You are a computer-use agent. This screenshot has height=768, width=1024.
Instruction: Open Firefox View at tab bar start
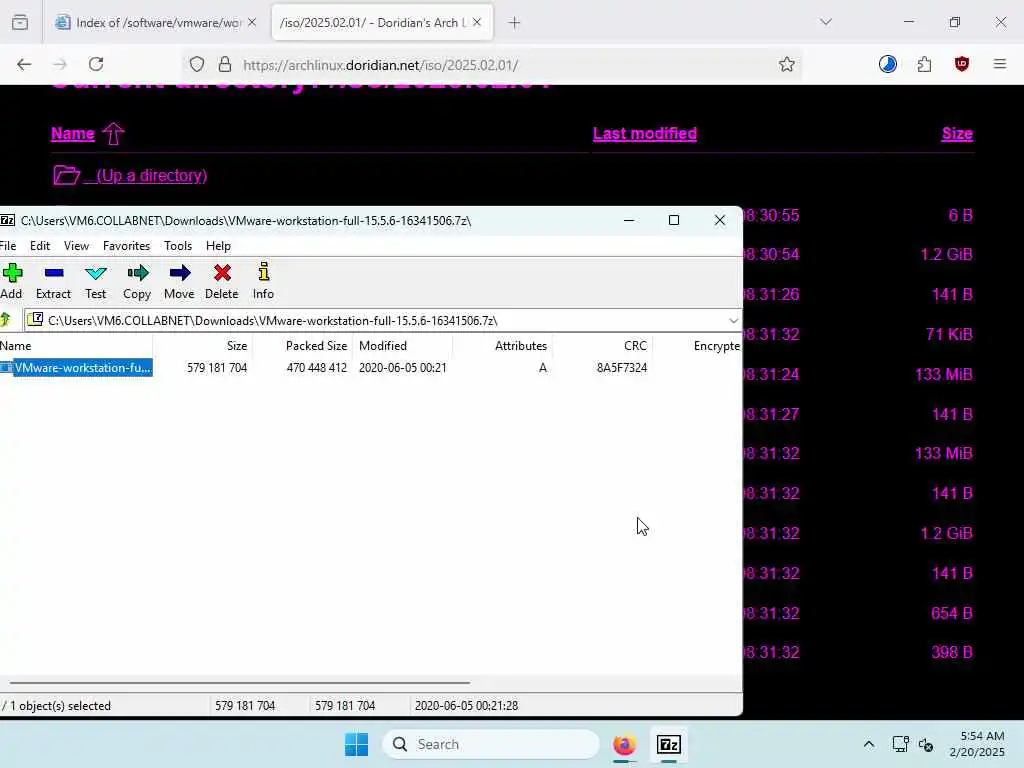coord(20,23)
